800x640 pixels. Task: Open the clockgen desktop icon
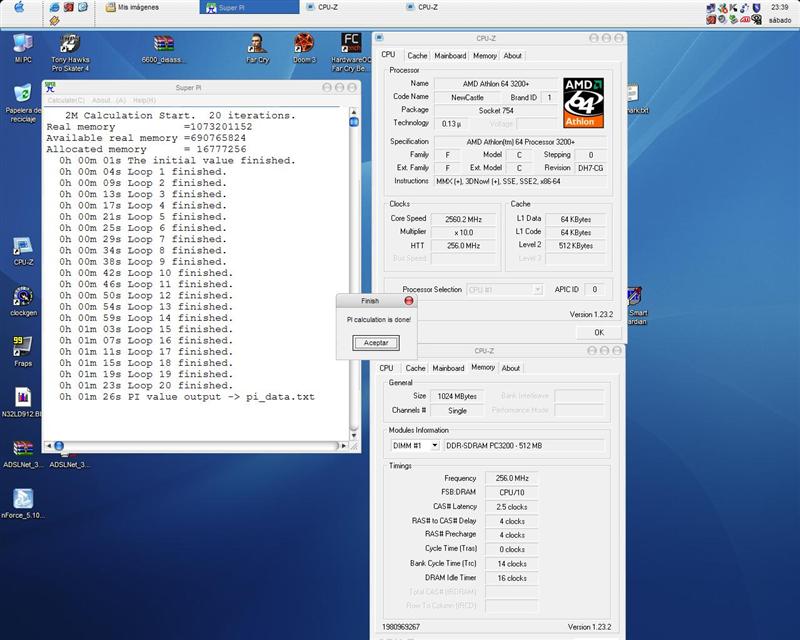23,297
